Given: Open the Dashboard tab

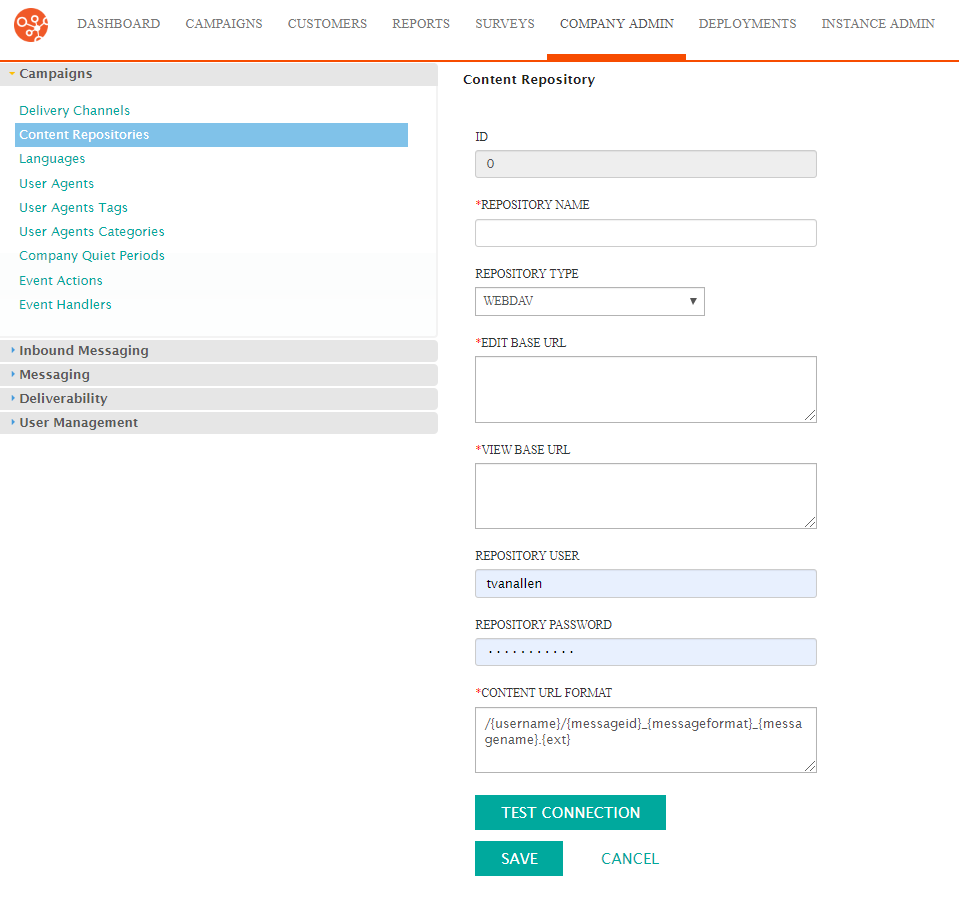Looking at the screenshot, I should click(119, 24).
